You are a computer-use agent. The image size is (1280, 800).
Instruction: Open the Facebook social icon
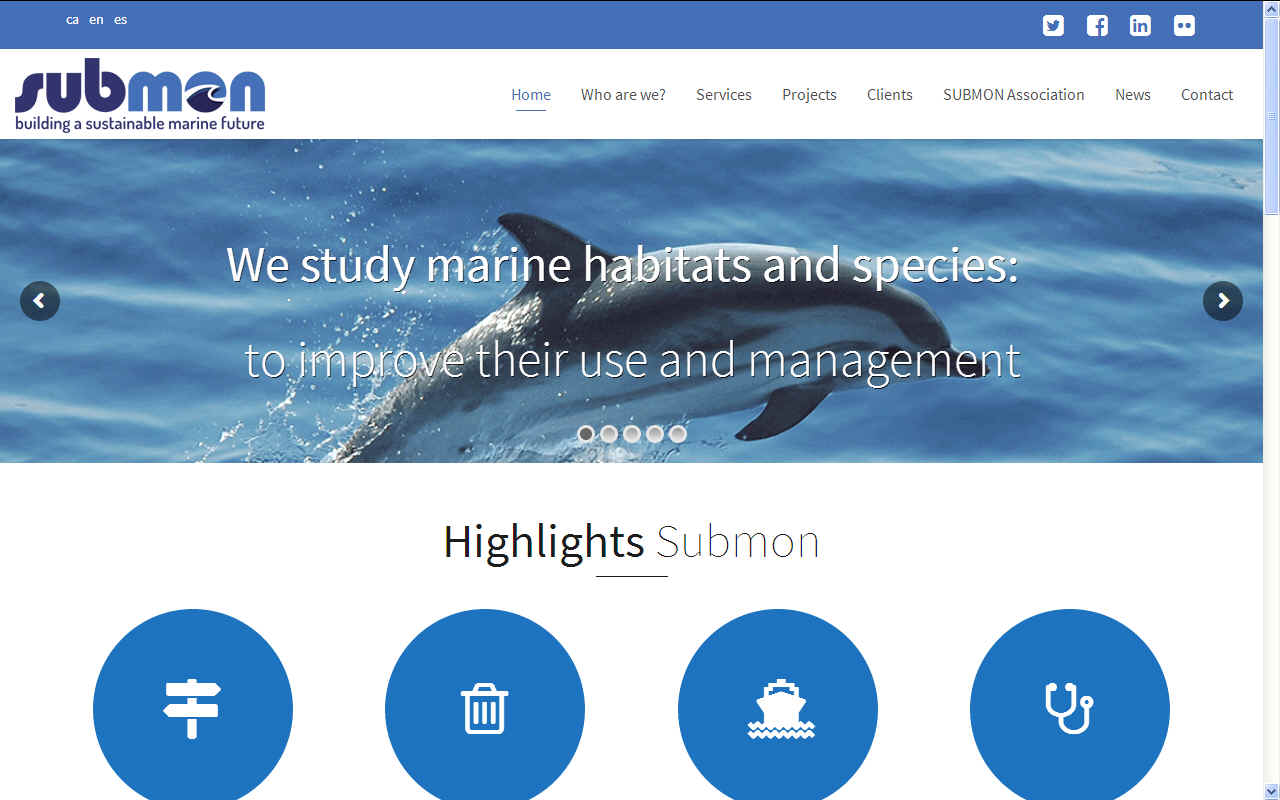(x=1097, y=26)
